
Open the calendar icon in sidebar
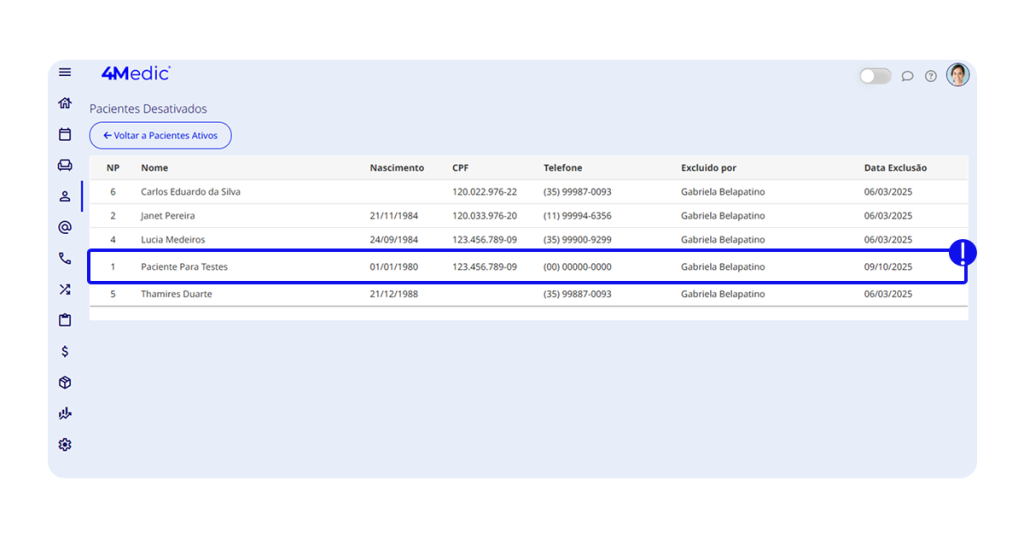[65, 134]
